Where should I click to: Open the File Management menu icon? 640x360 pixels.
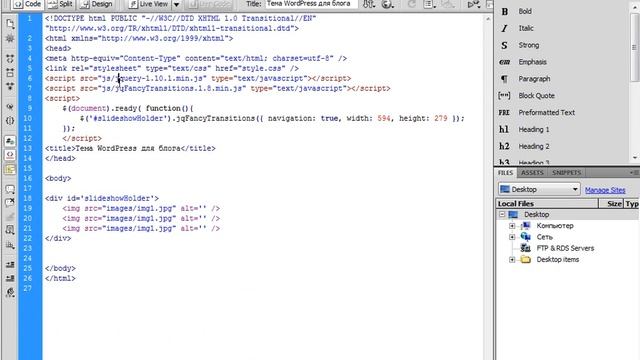(369, 4)
